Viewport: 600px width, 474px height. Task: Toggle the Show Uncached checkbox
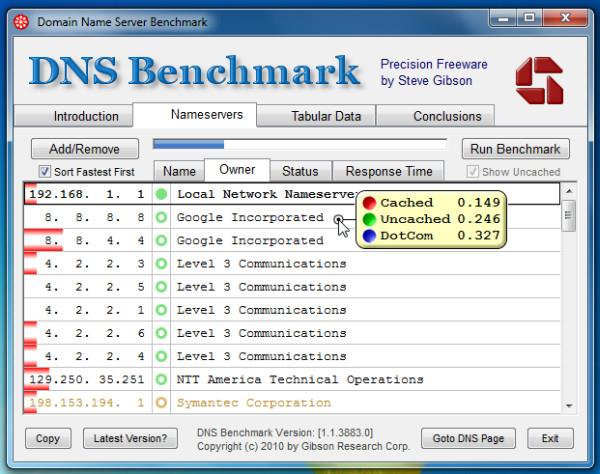tap(474, 172)
